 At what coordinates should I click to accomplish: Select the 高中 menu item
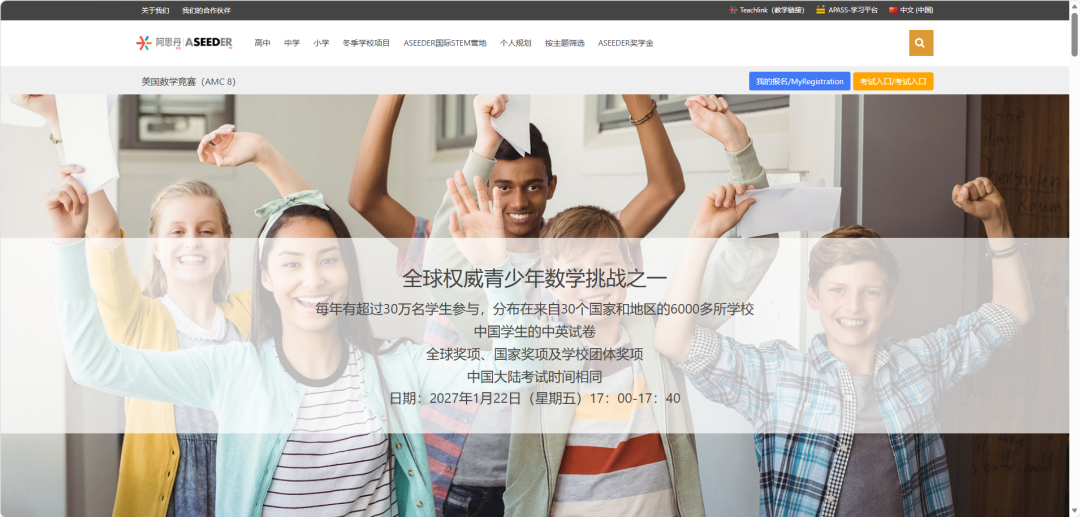click(262, 43)
